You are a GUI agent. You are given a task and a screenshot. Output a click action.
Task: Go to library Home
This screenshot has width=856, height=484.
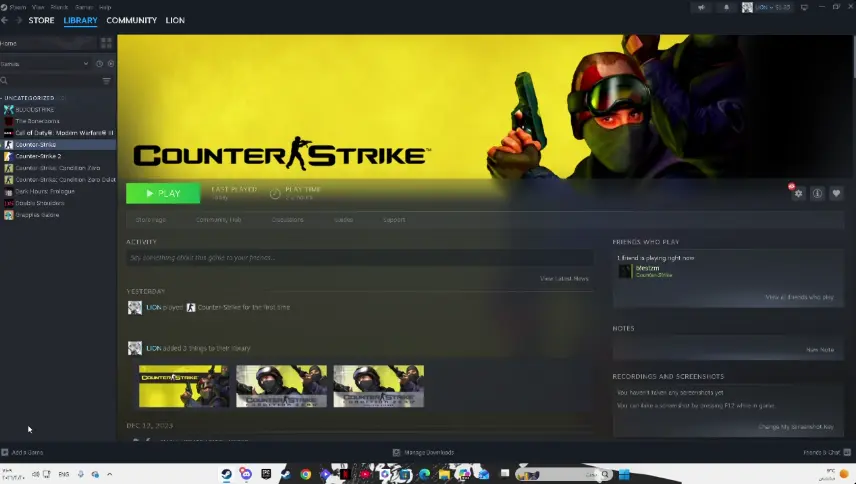pyautogui.click(x=49, y=43)
